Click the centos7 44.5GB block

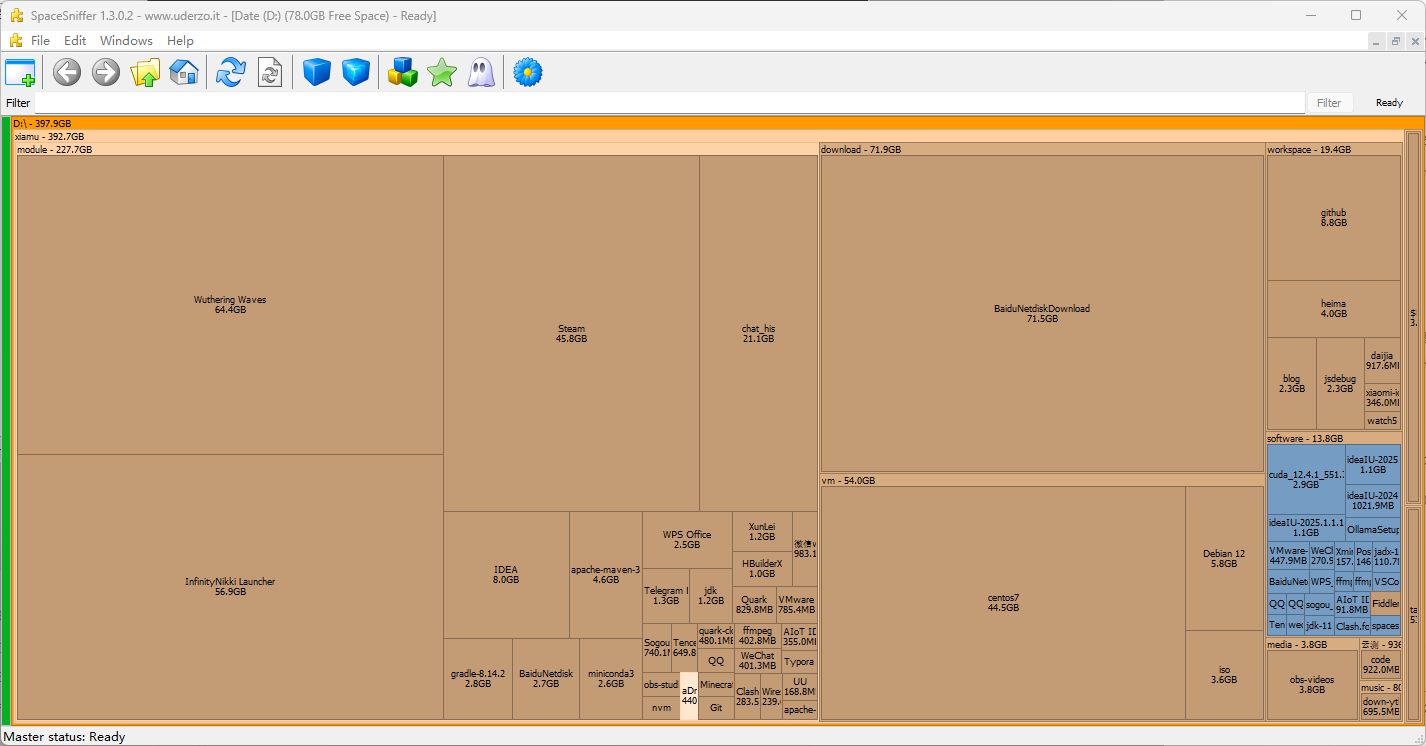tap(1003, 603)
